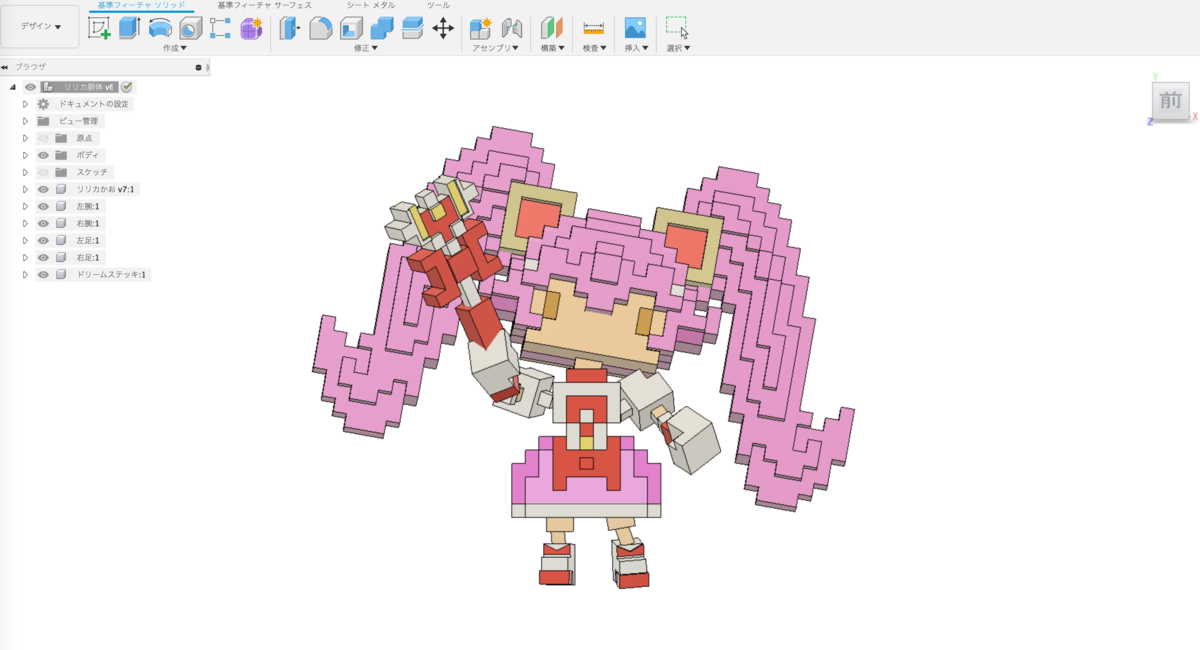
Task: Click the folder icon of ビュー管理
Action: click(x=43, y=121)
